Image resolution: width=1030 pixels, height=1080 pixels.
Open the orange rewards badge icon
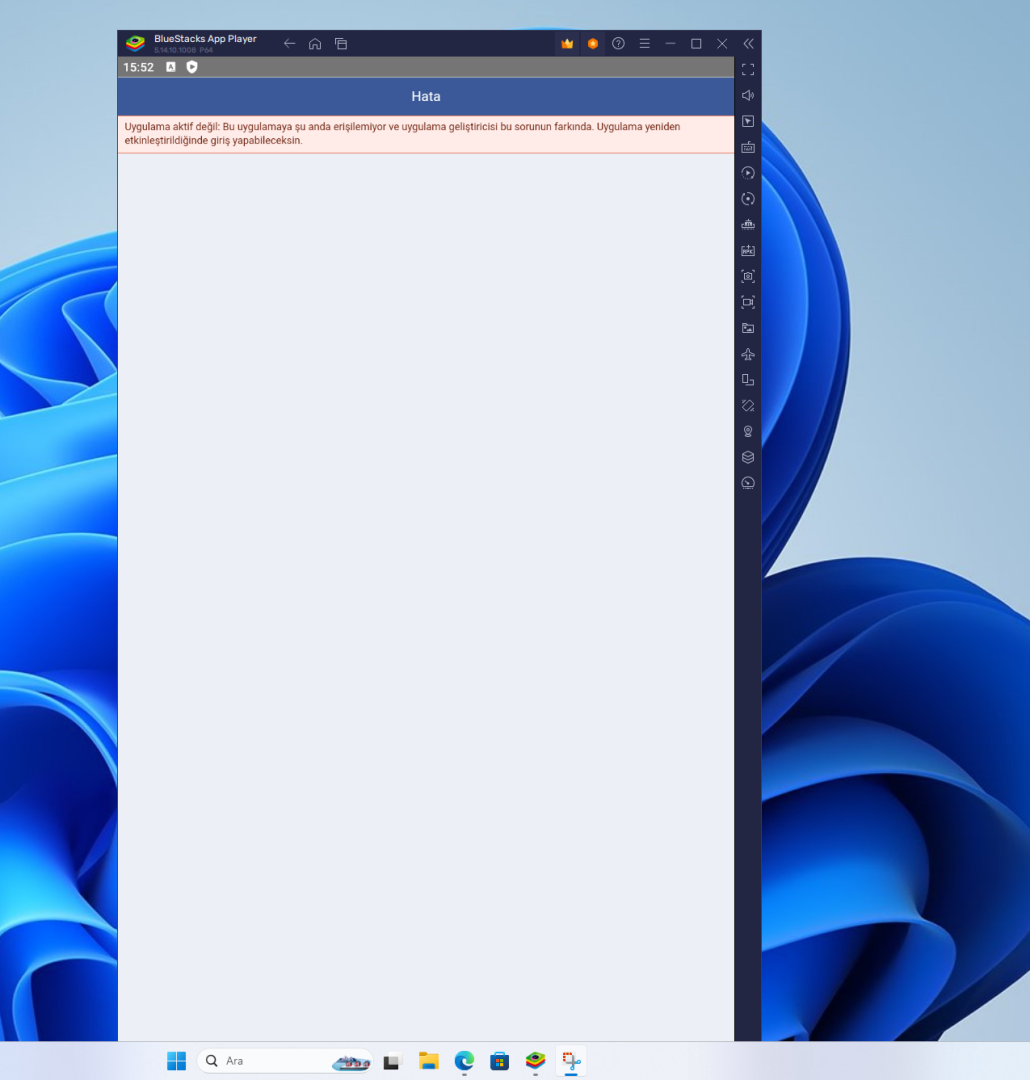point(593,43)
